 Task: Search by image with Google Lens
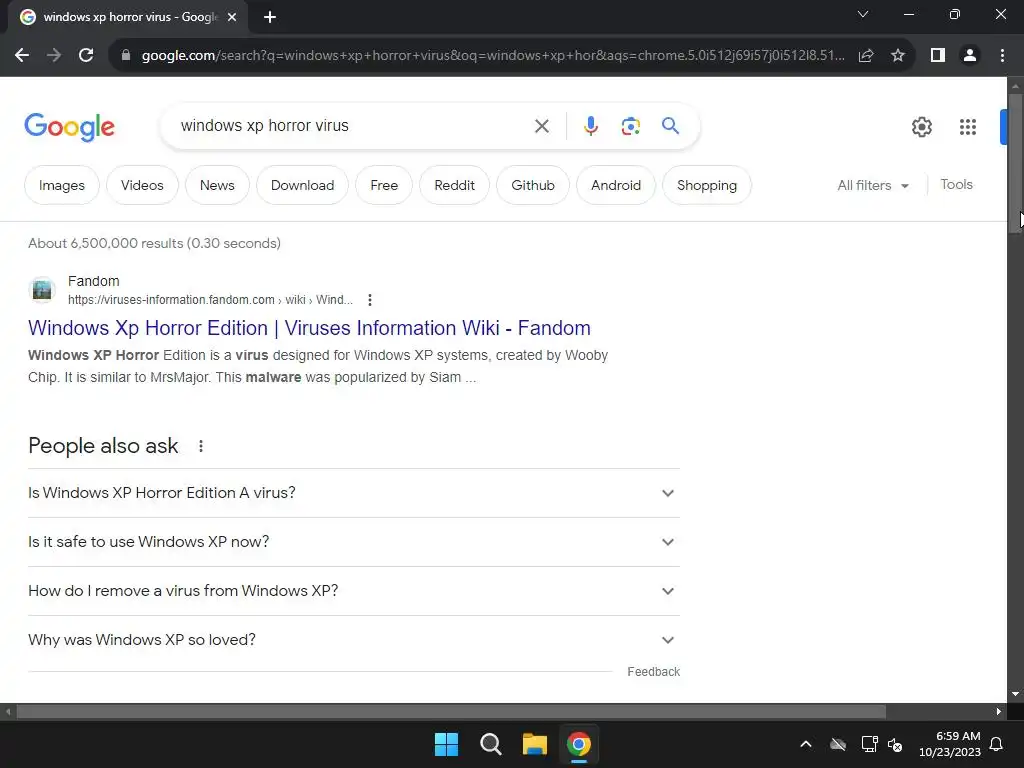[x=630, y=126]
